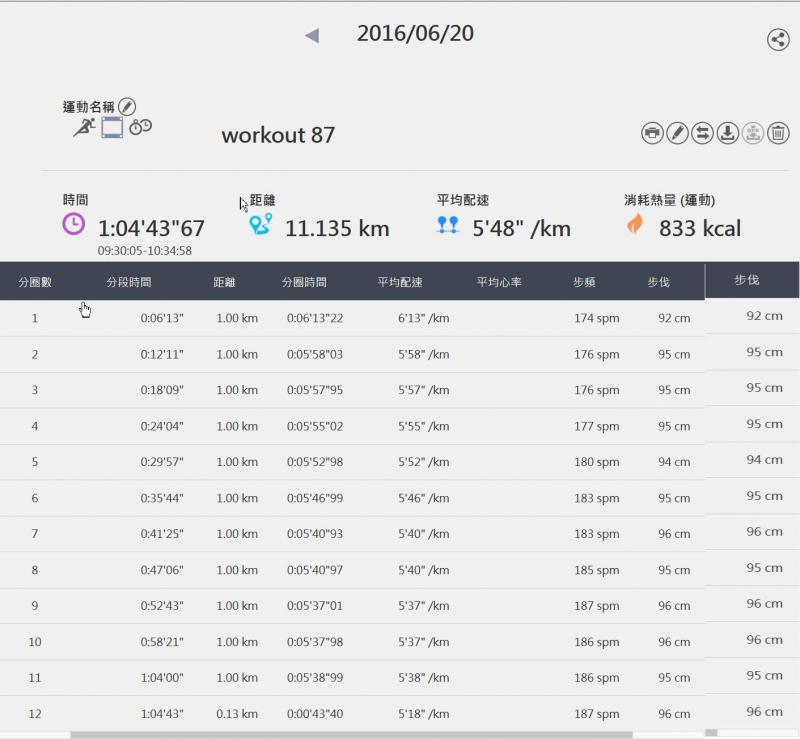
Task: Click 180 spm cadence cell
Action: [596, 462]
